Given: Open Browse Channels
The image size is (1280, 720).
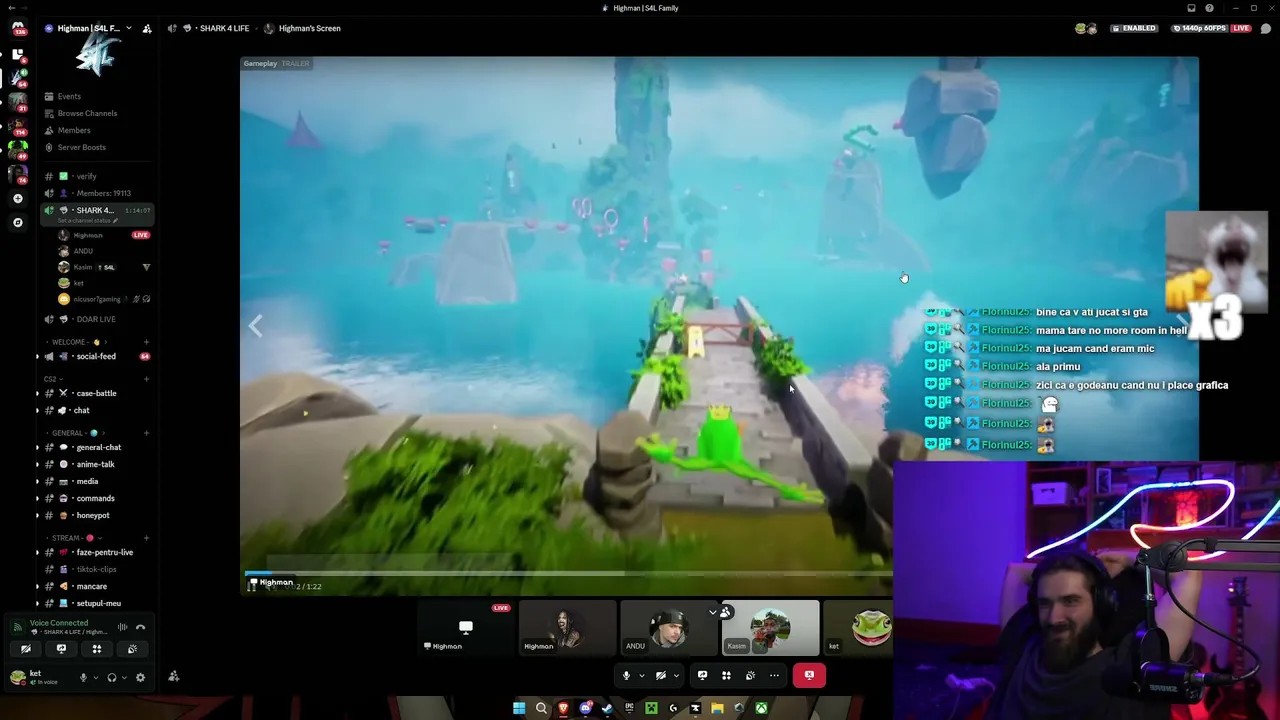Looking at the screenshot, I should pyautogui.click(x=97, y=113).
